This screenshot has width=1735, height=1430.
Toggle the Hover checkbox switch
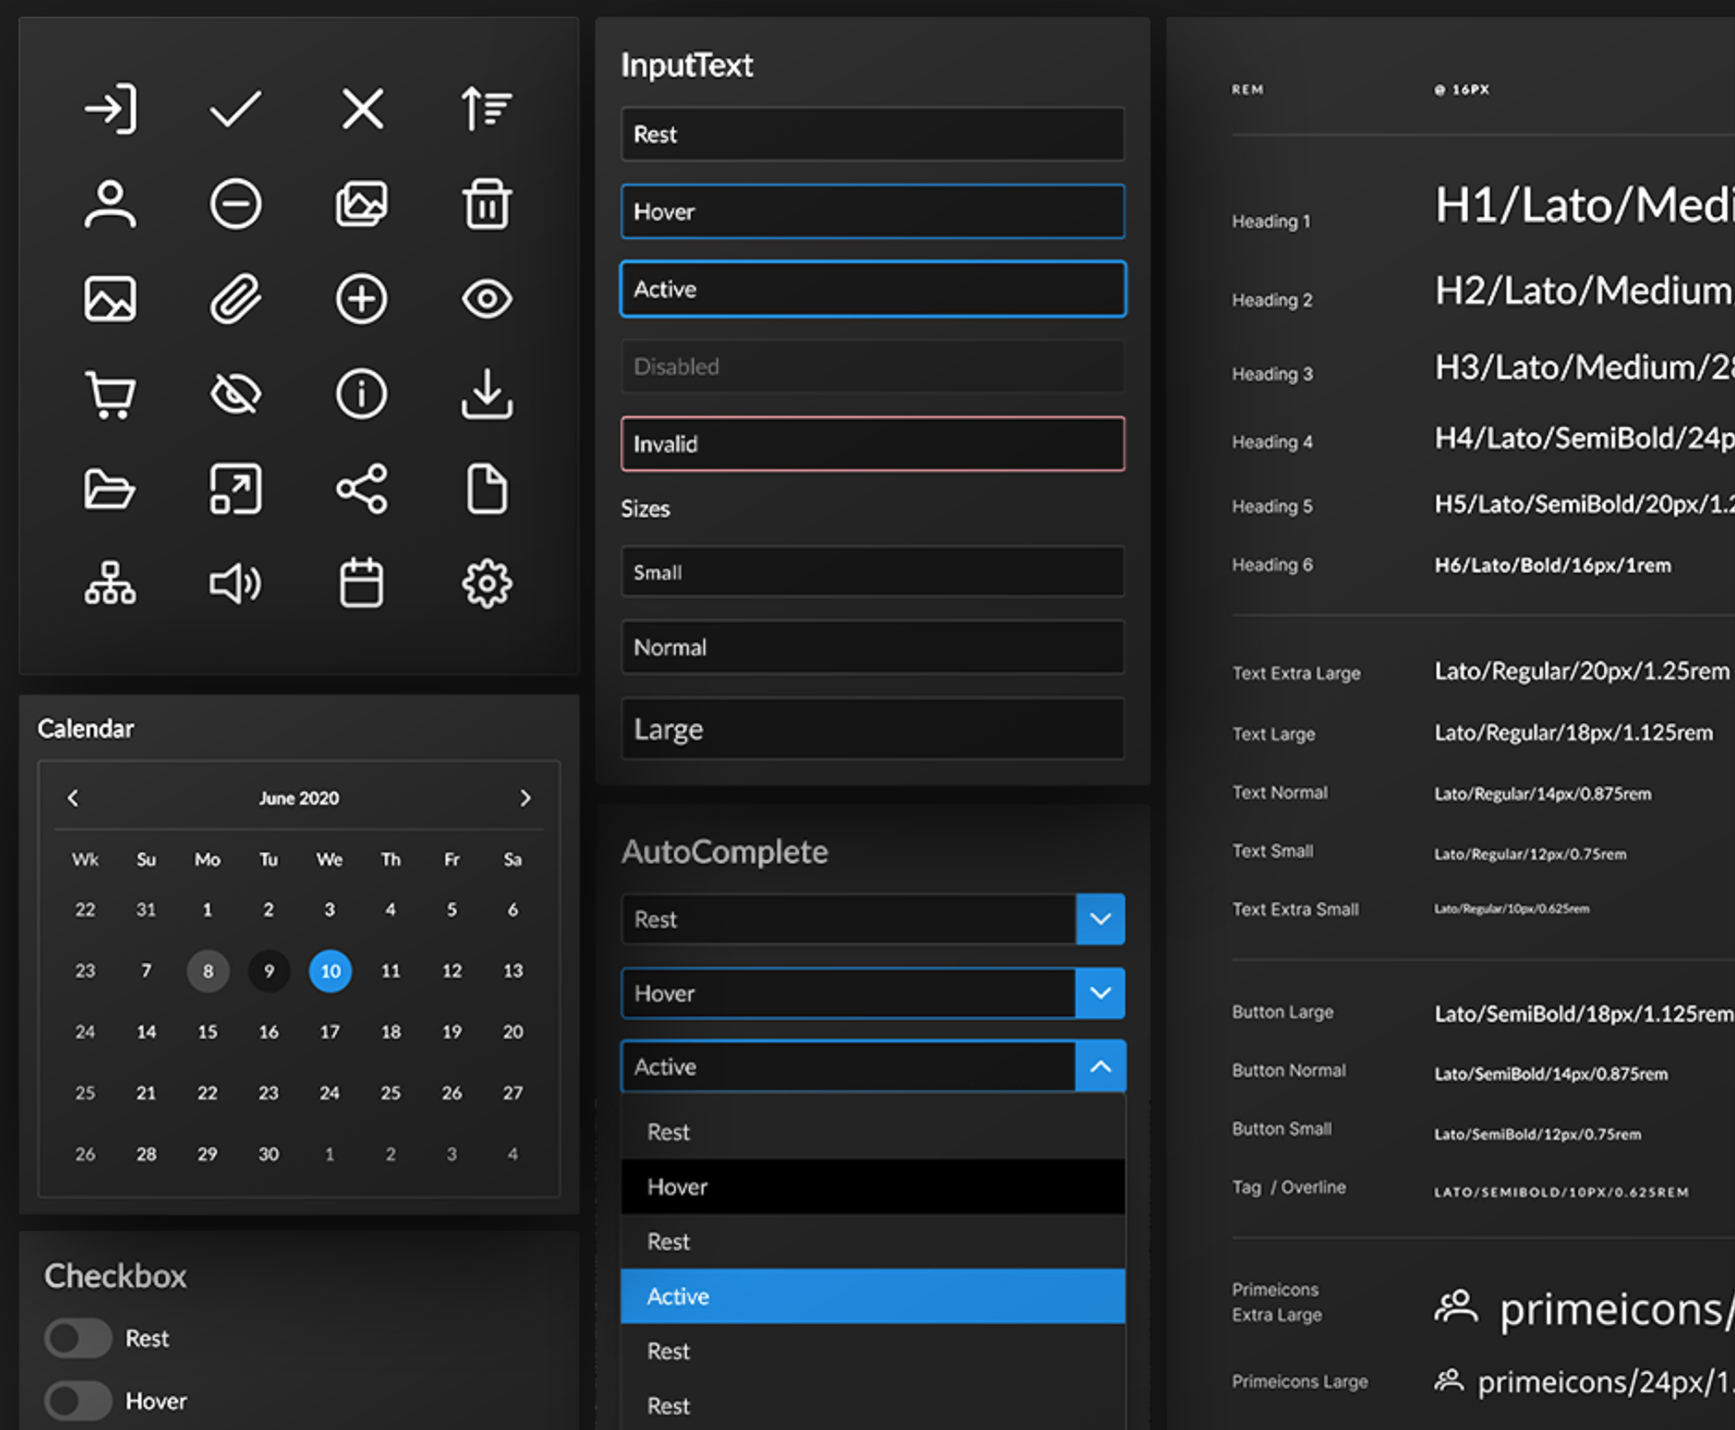(78, 1401)
